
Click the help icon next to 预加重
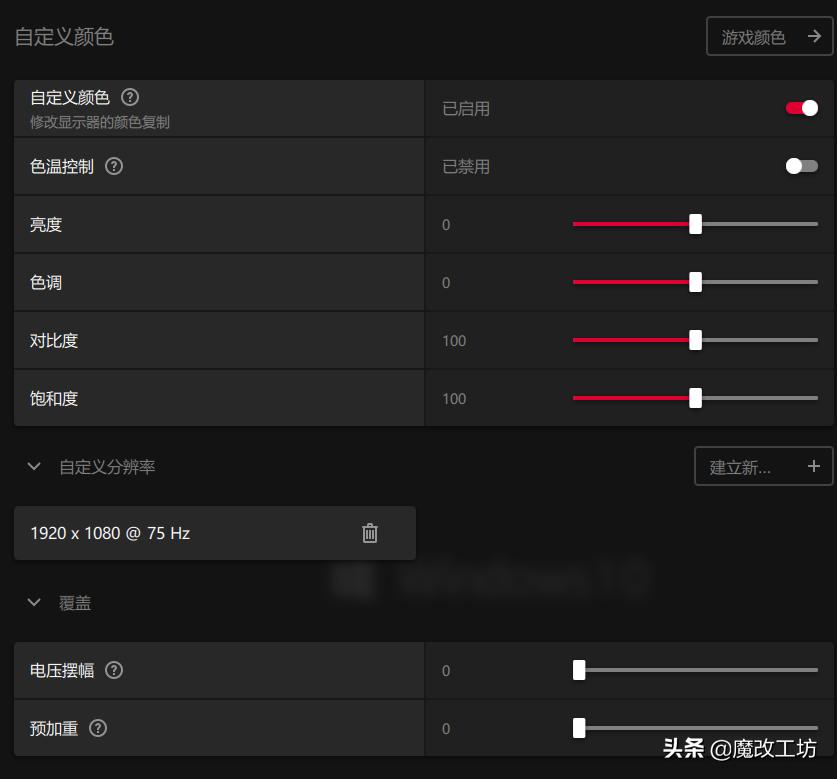[x=98, y=728]
